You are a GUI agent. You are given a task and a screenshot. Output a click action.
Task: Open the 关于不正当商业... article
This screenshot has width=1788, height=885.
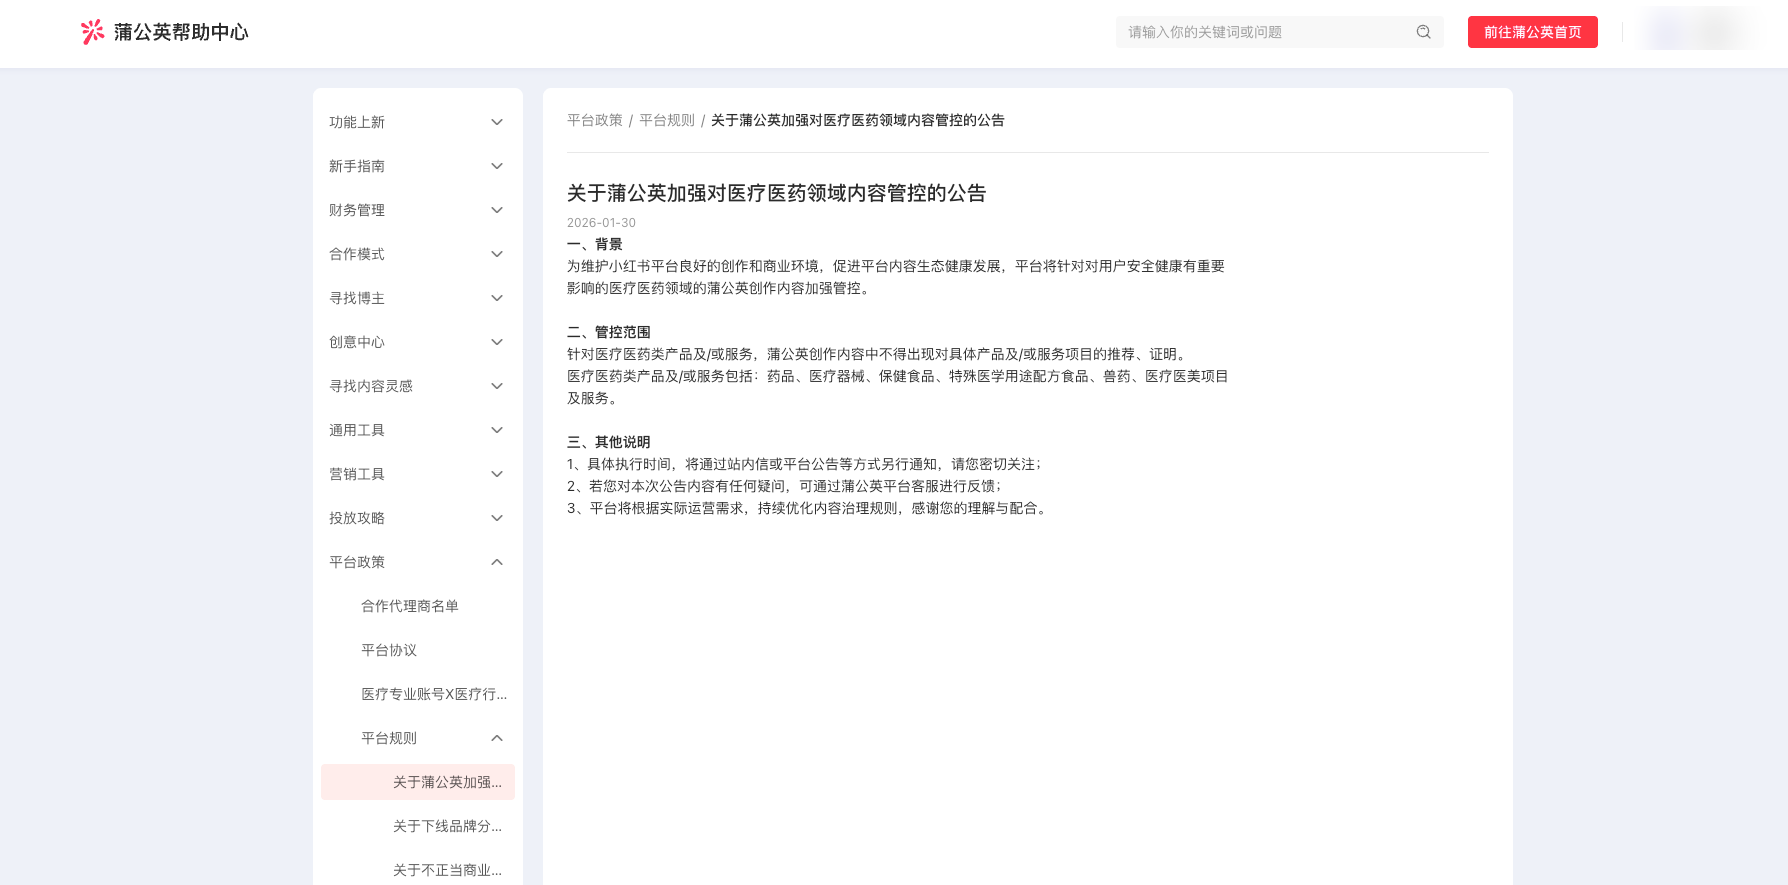click(447, 870)
